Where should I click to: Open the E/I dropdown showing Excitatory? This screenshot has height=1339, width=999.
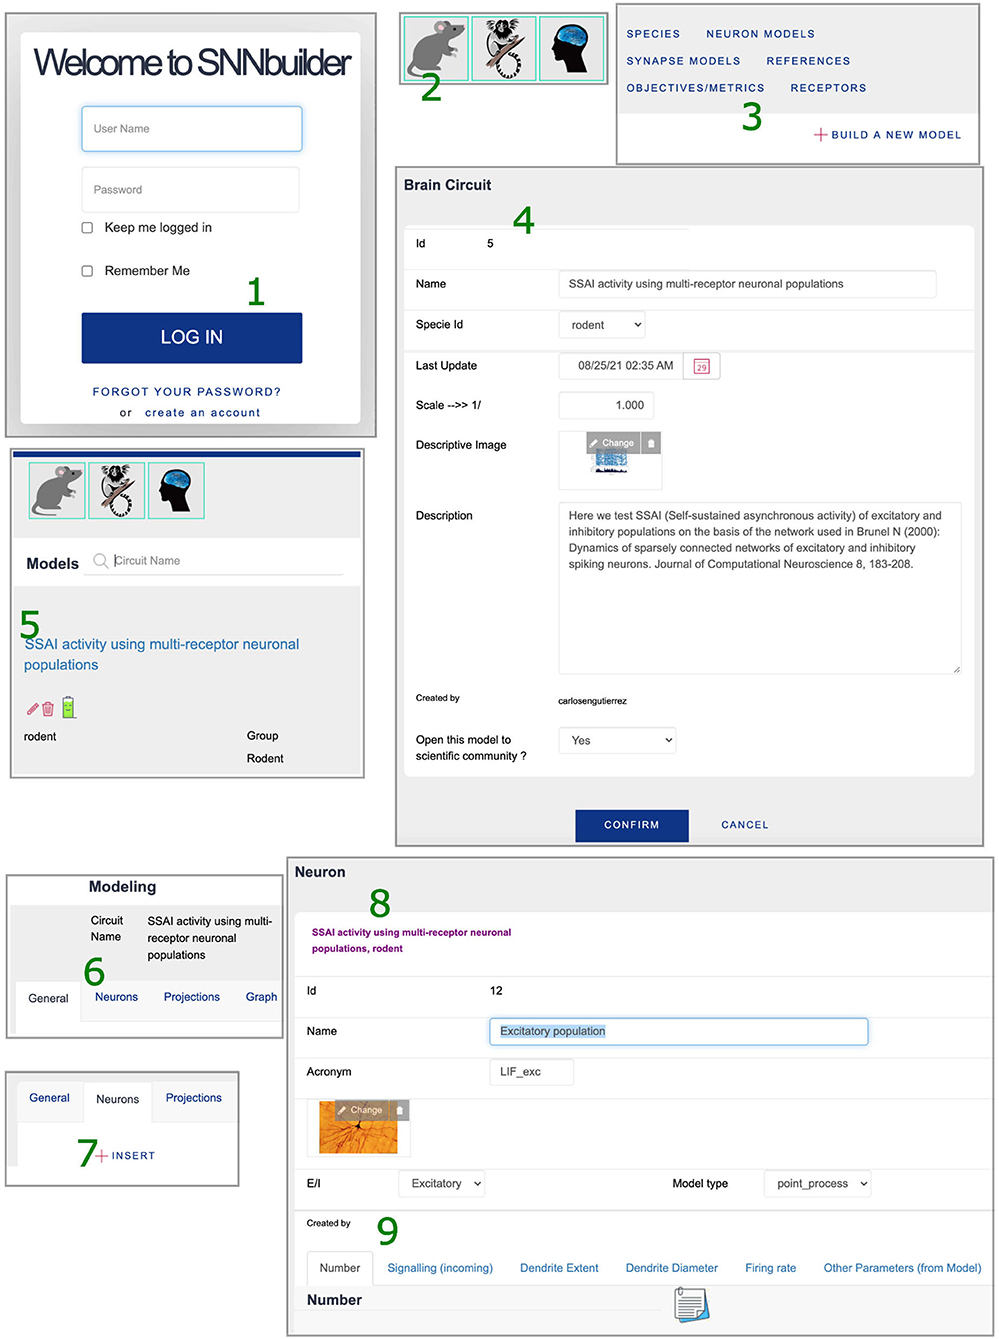pyautogui.click(x=441, y=1183)
